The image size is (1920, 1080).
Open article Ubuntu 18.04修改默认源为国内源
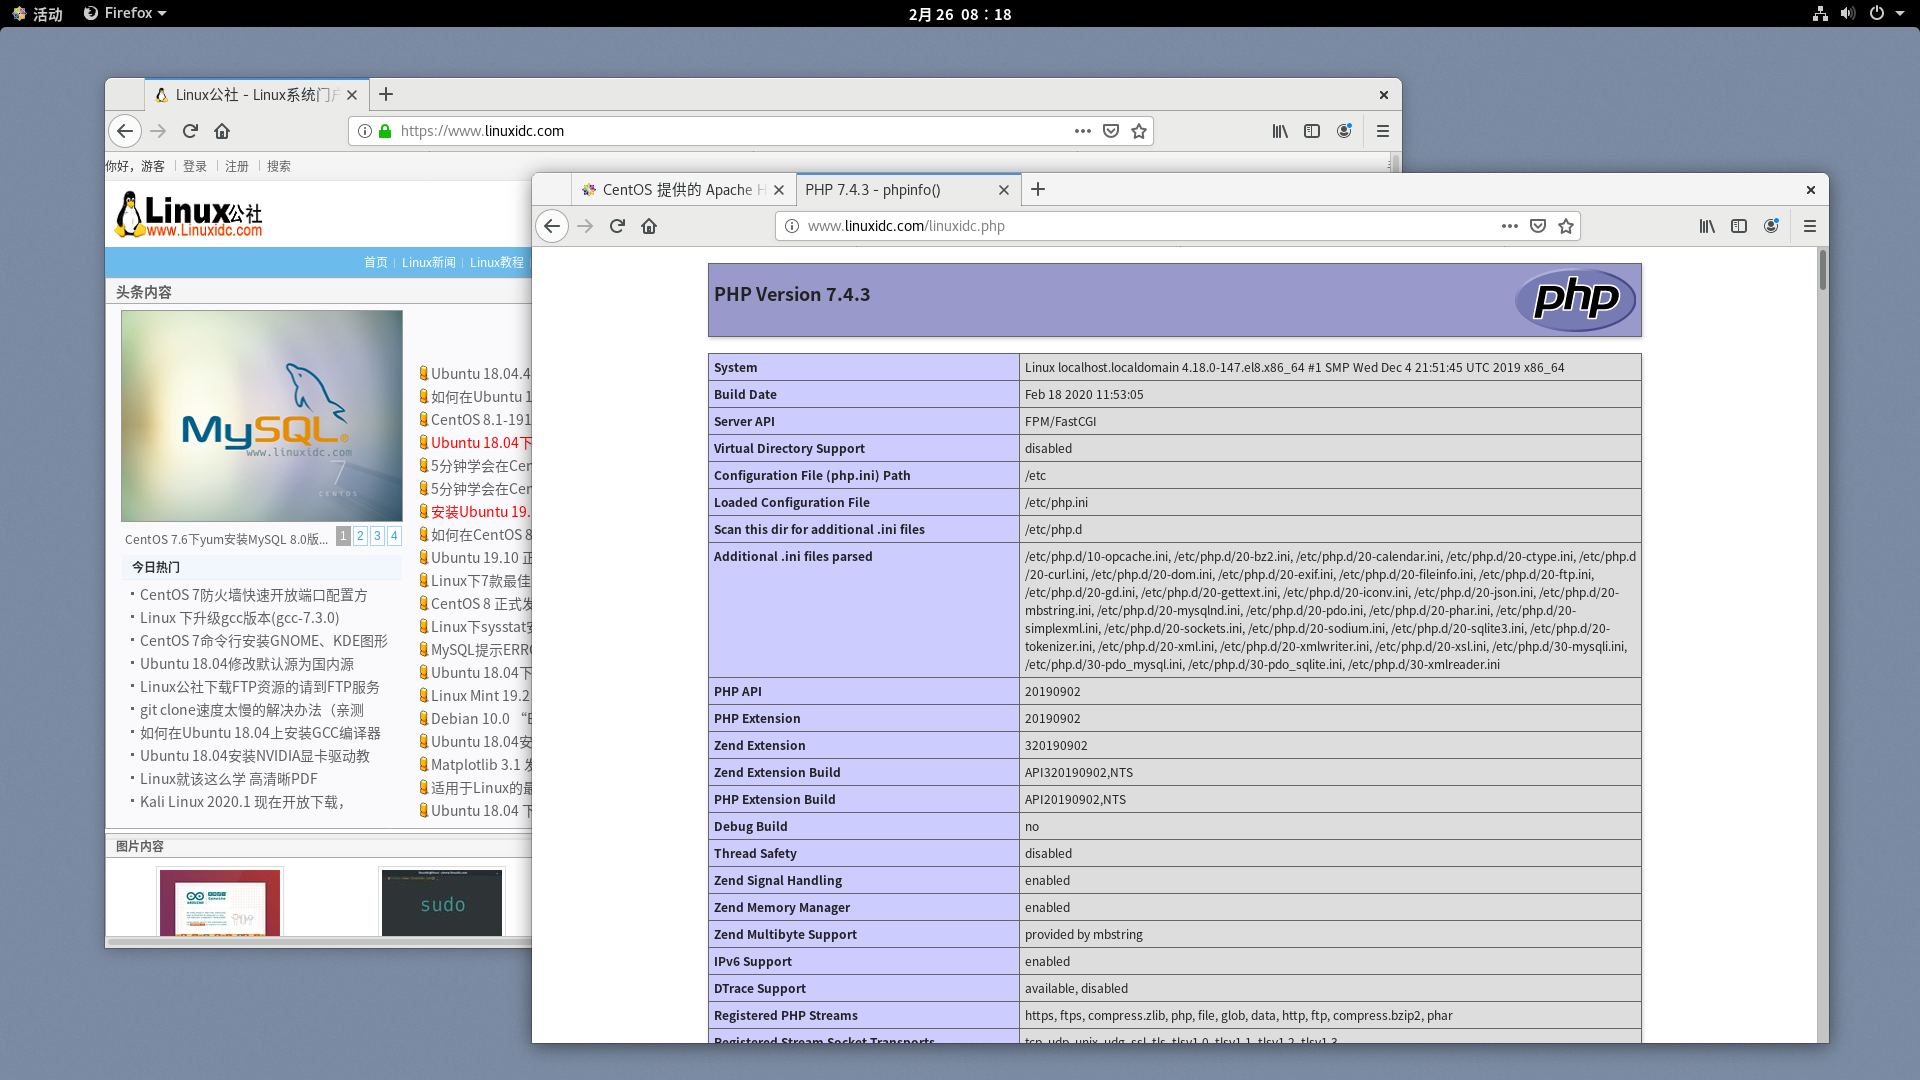(x=246, y=664)
